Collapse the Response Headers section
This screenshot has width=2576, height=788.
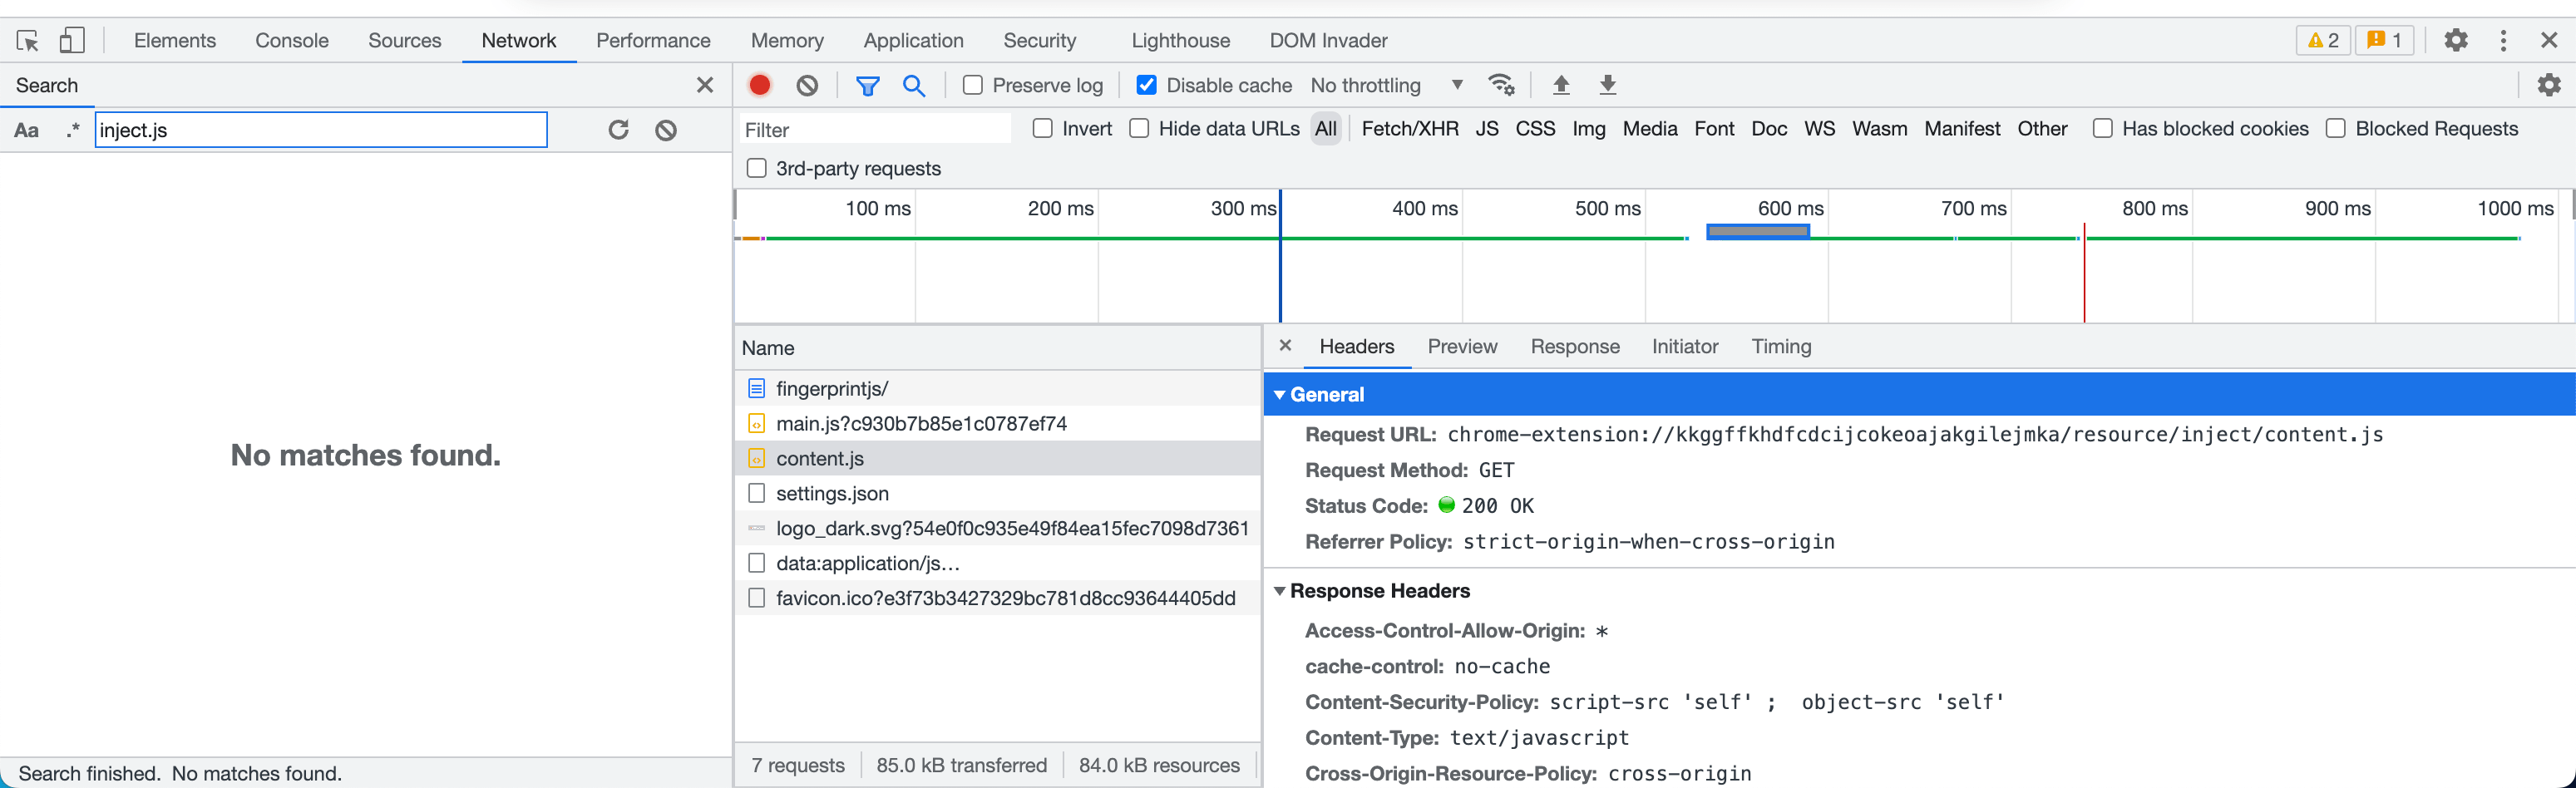click(1280, 591)
